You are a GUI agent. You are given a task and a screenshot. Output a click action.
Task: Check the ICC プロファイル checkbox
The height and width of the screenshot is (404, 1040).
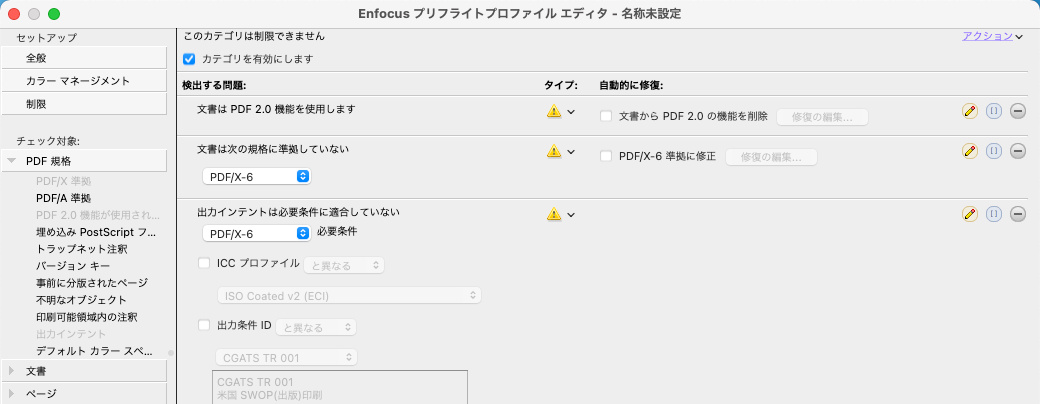click(206, 263)
